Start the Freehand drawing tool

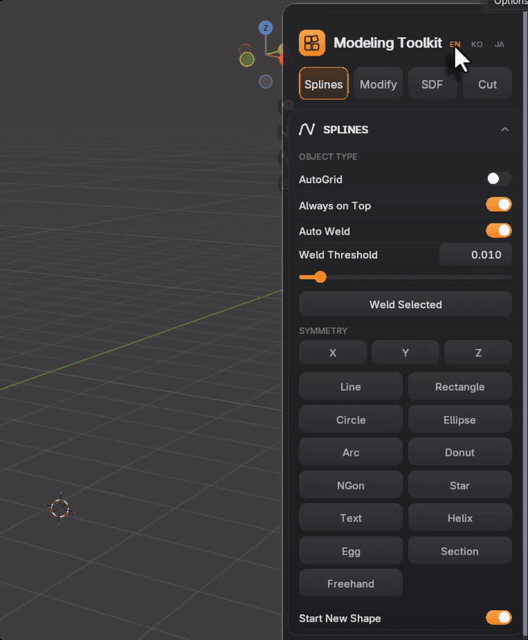pyautogui.click(x=351, y=584)
